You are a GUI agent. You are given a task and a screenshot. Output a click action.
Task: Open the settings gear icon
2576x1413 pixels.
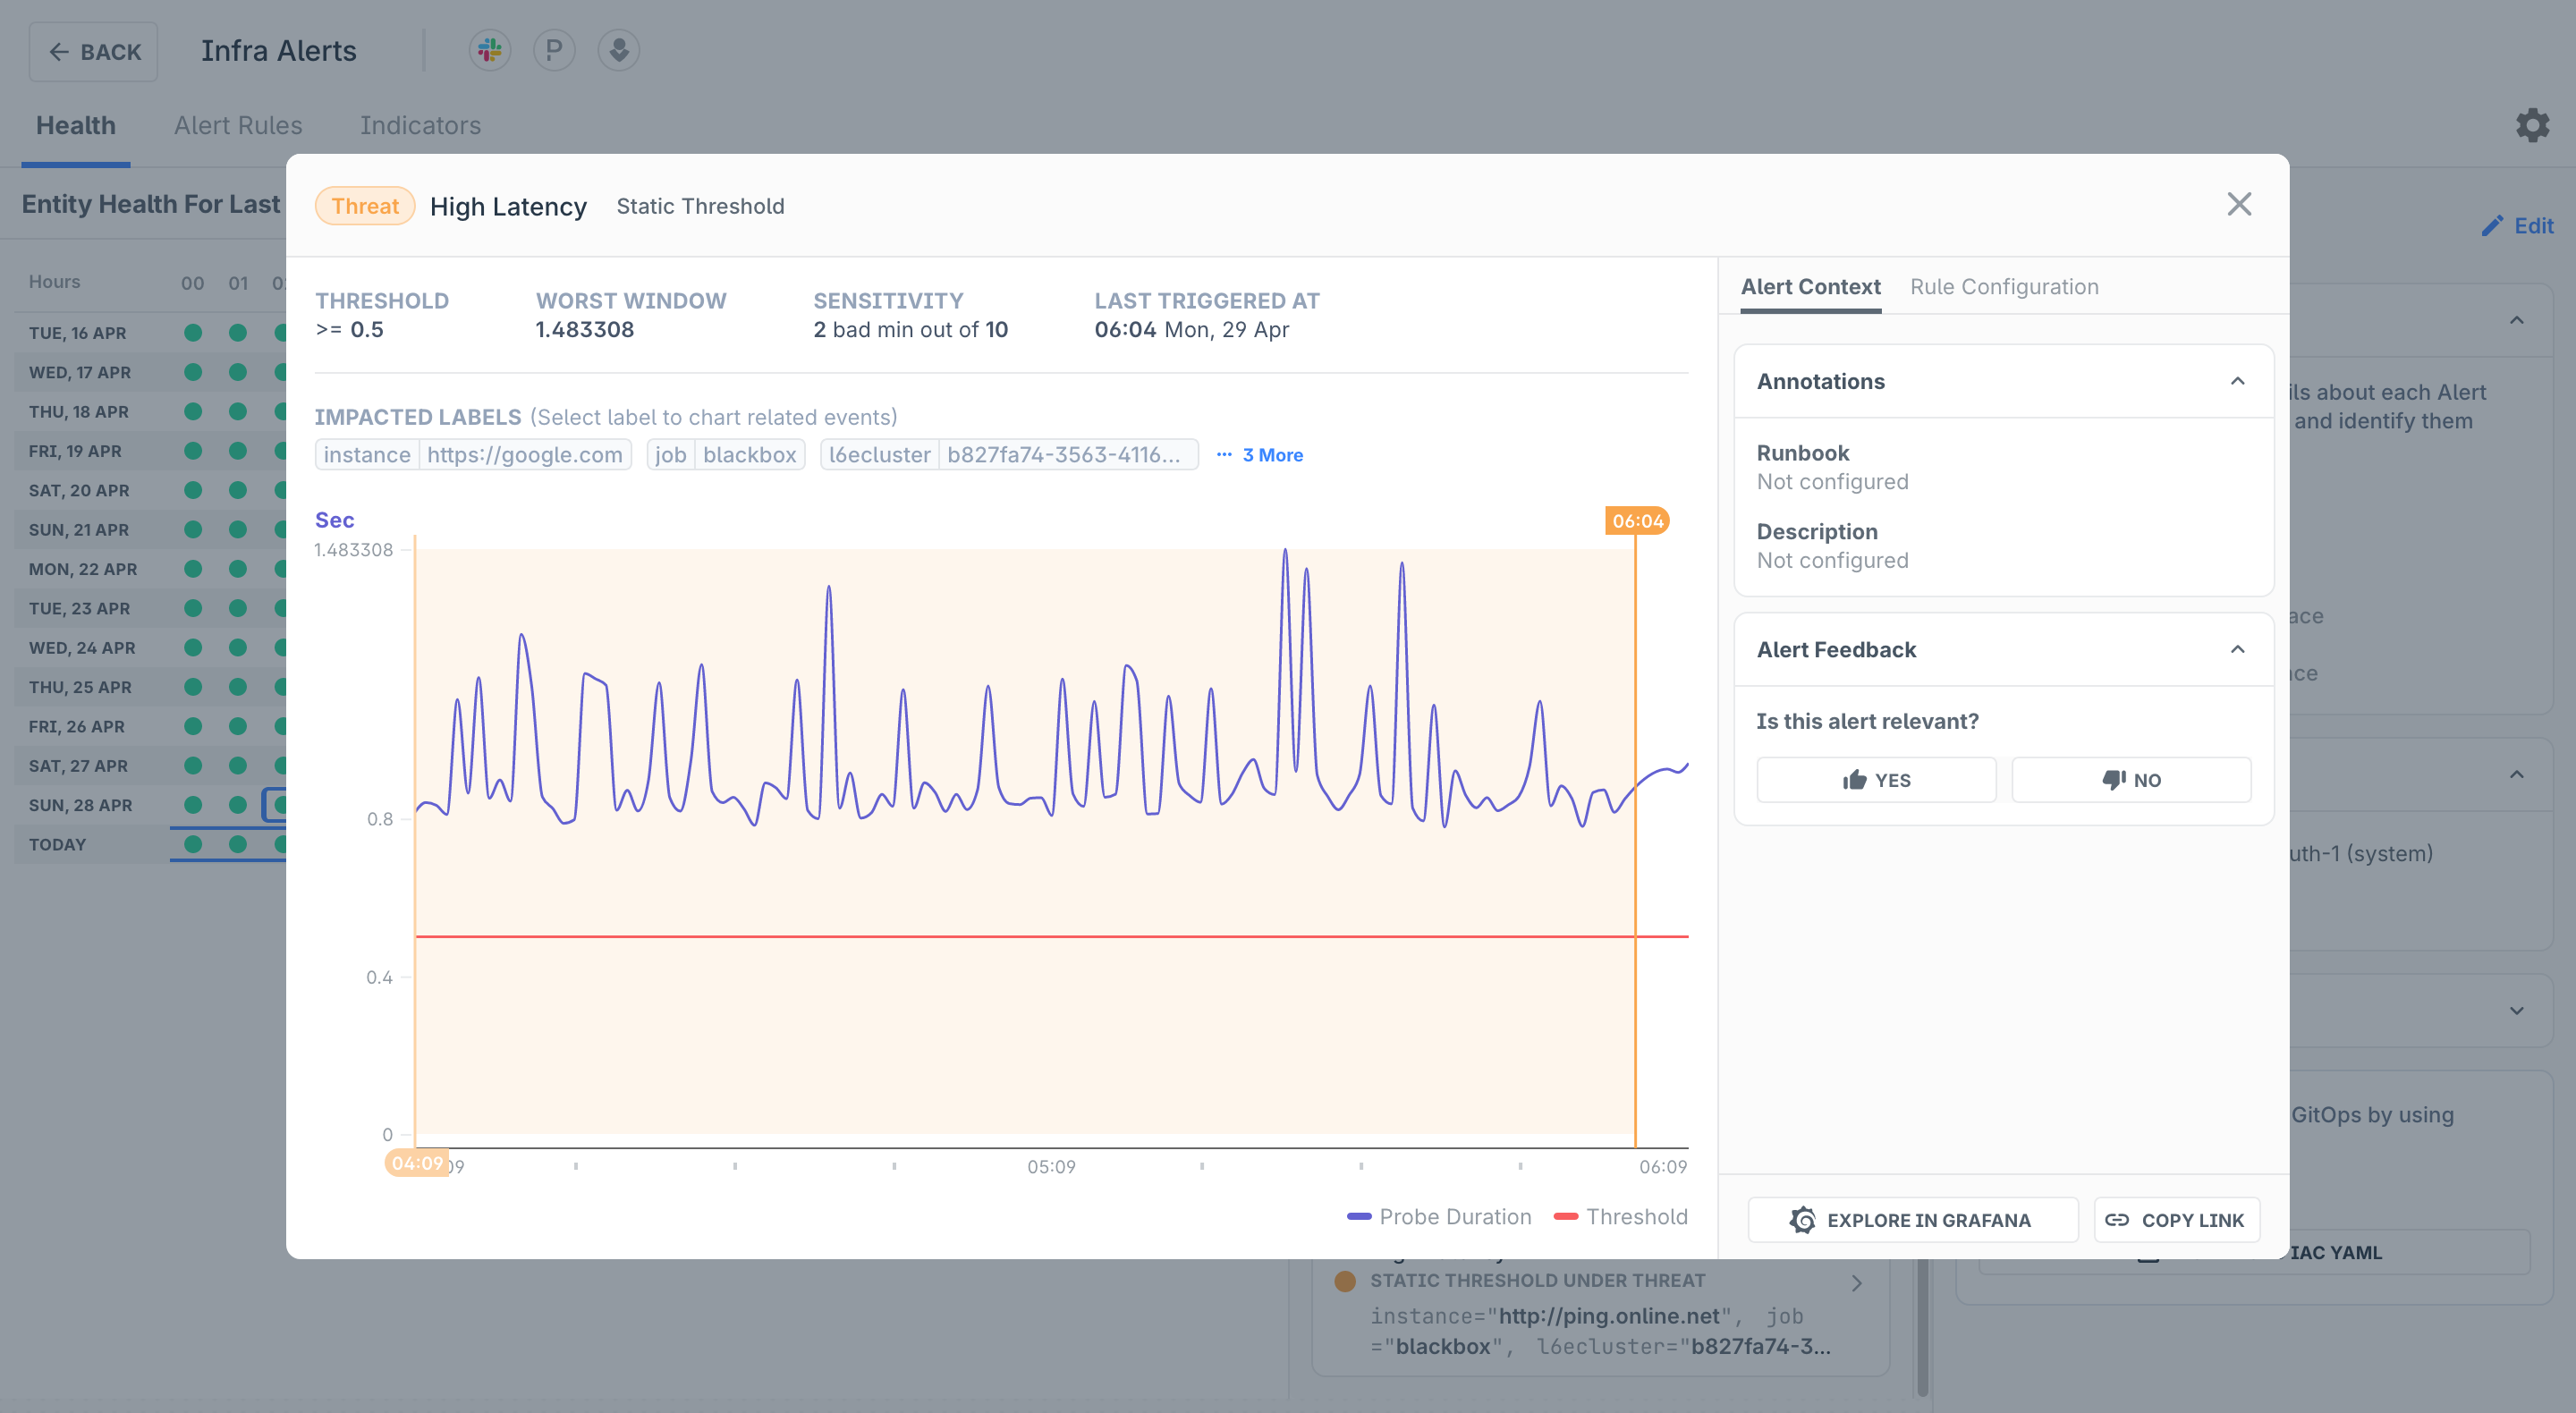coord(2532,125)
